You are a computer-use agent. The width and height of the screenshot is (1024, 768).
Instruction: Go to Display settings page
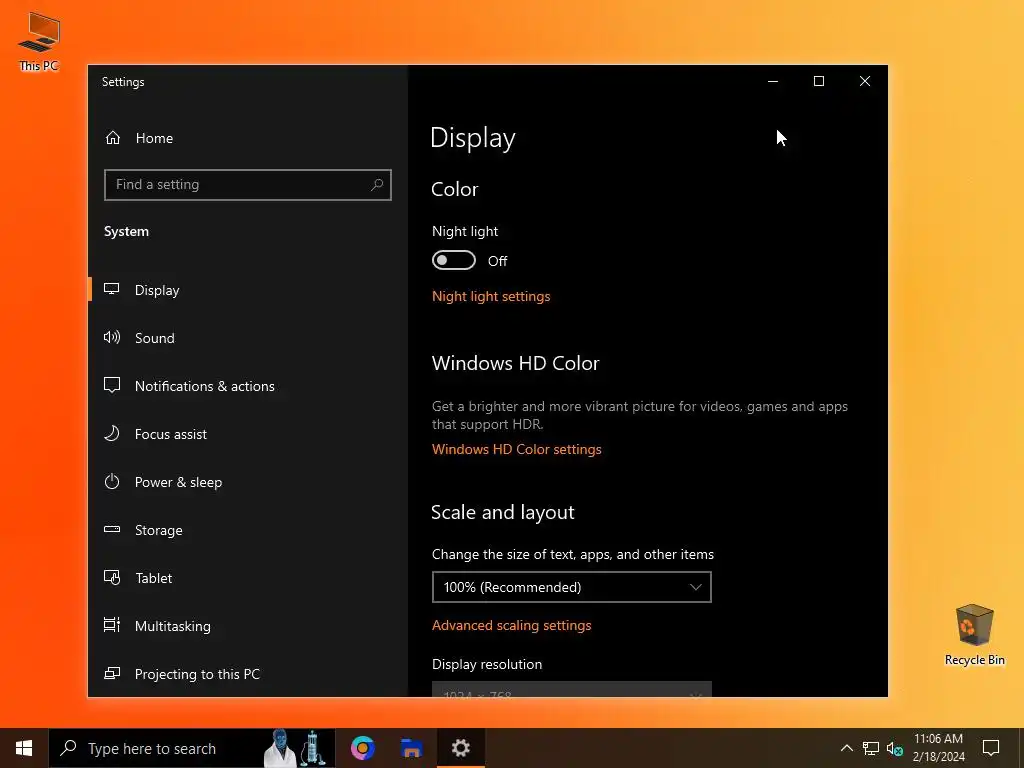click(248, 290)
